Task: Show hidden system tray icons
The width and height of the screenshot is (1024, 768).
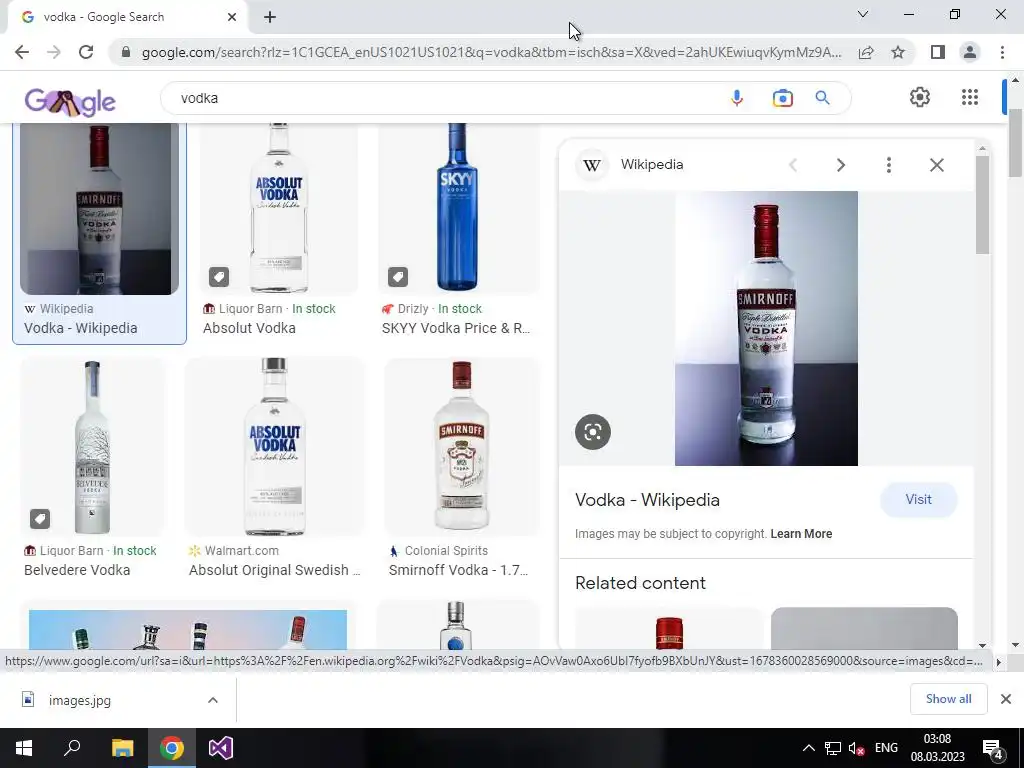Action: pyautogui.click(x=808, y=748)
